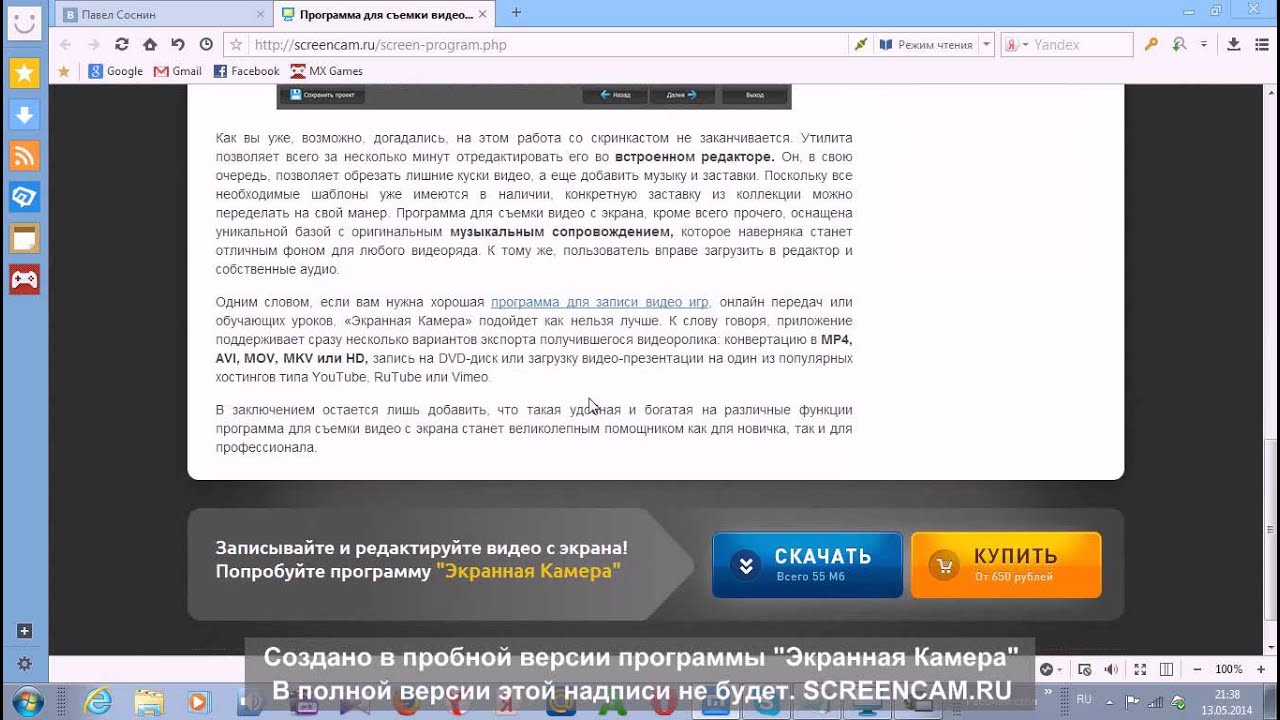
Task: Toggle mute with status bar speaker icon
Action: [1110, 669]
